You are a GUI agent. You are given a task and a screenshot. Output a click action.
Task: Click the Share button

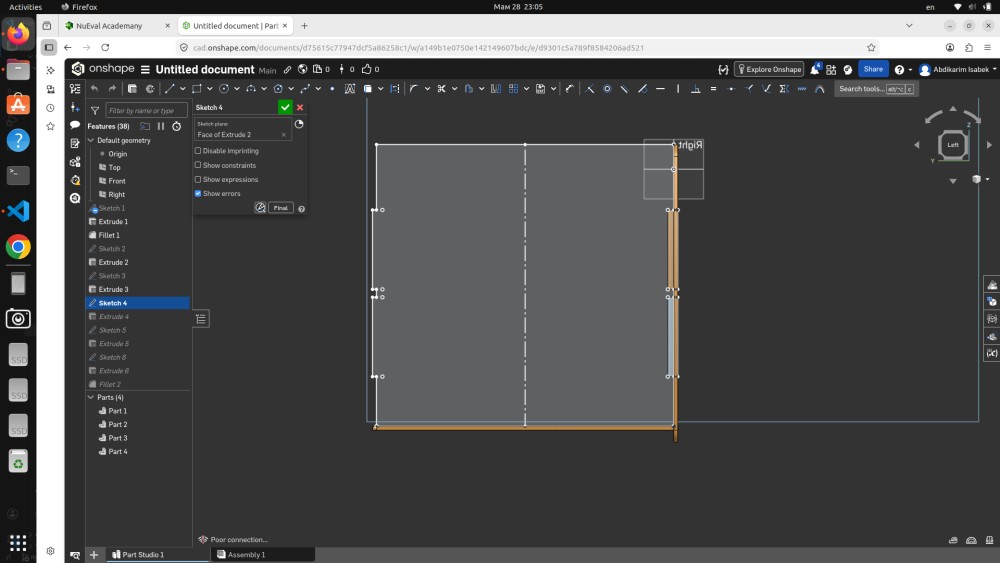tap(873, 69)
